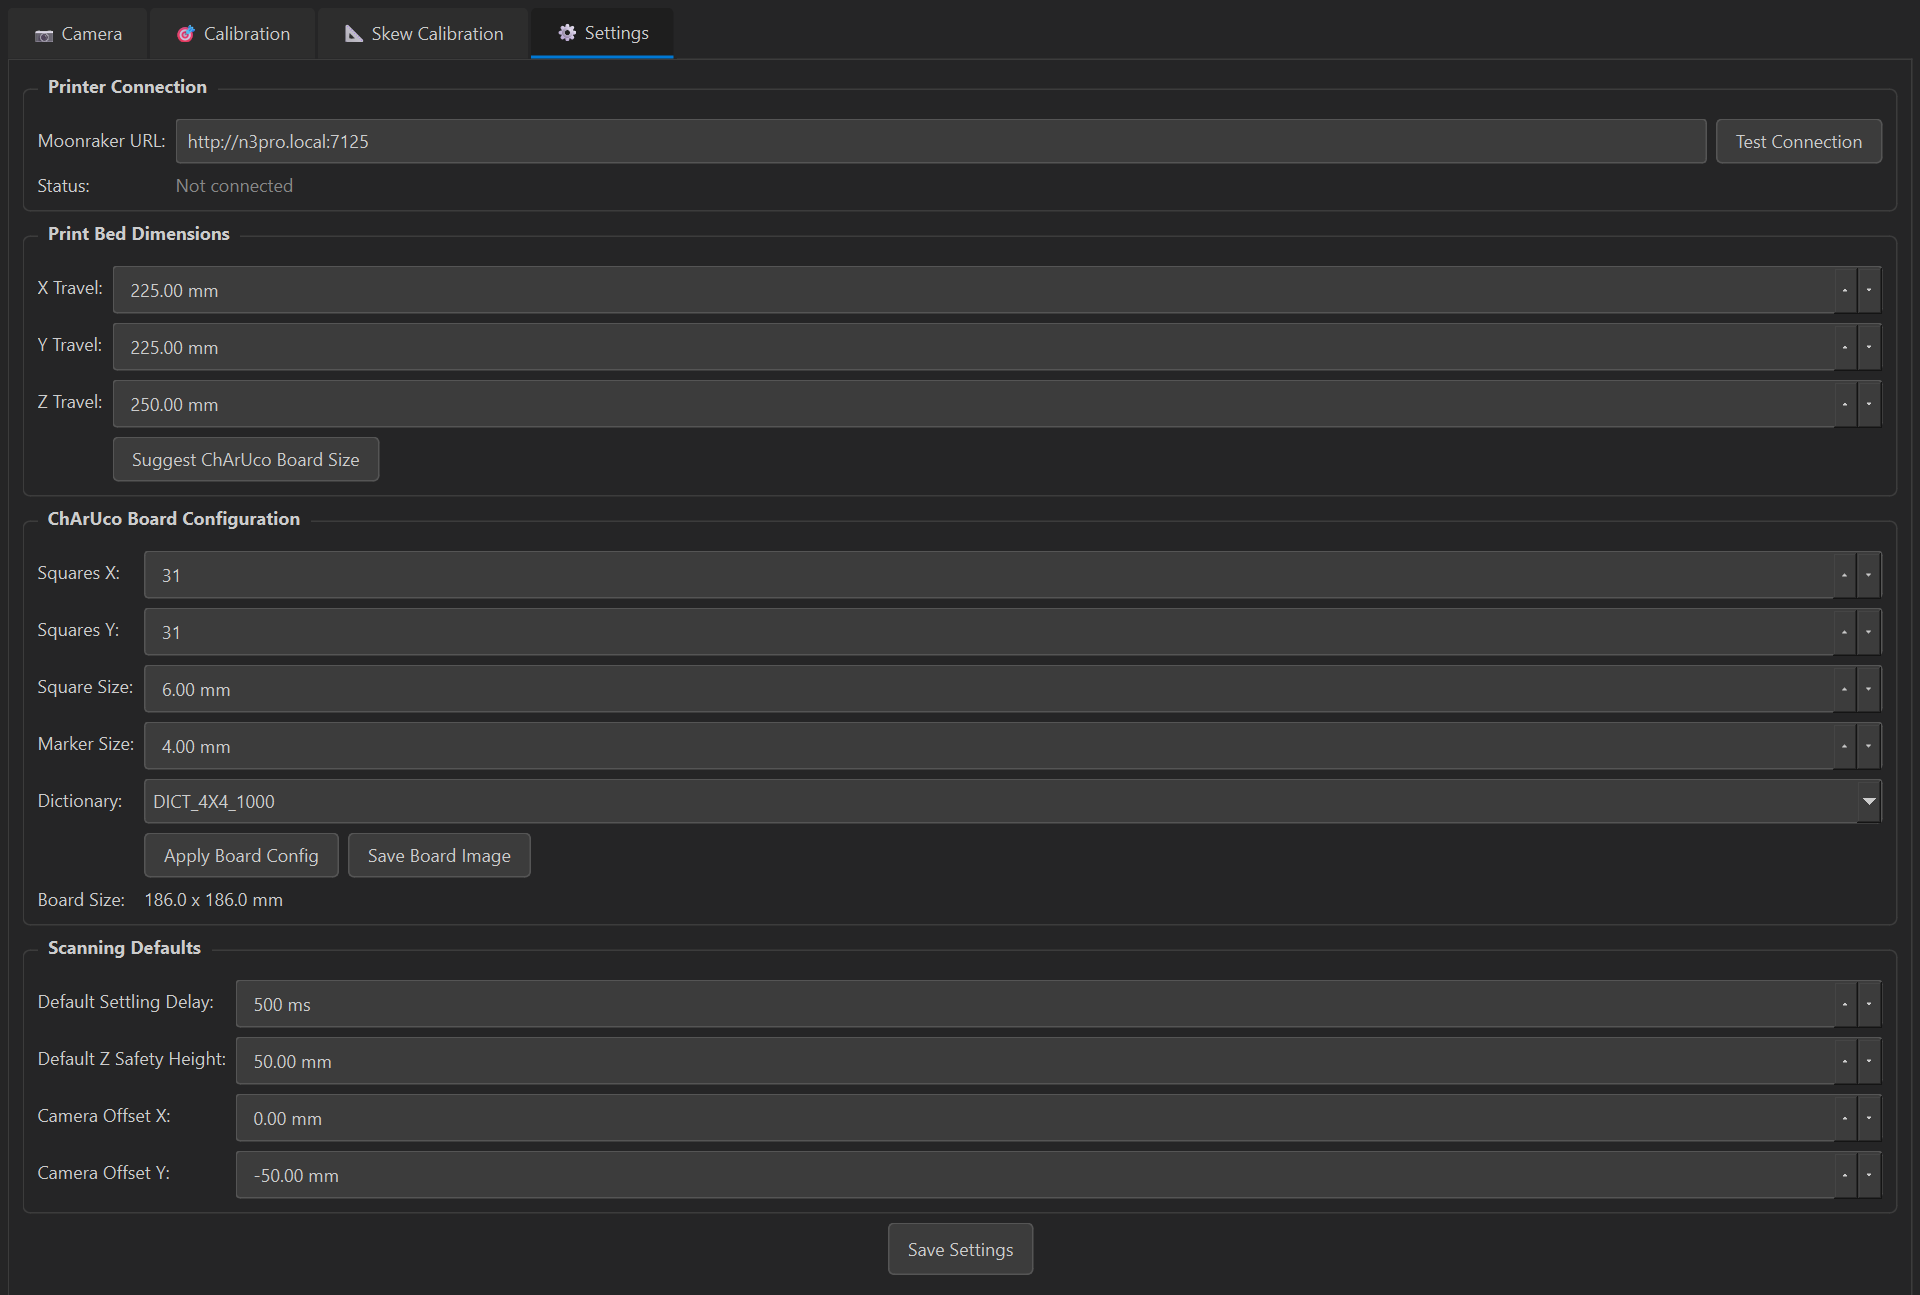This screenshot has width=1920, height=1295.
Task: Click the 'Not connected' status text
Action: coord(234,186)
